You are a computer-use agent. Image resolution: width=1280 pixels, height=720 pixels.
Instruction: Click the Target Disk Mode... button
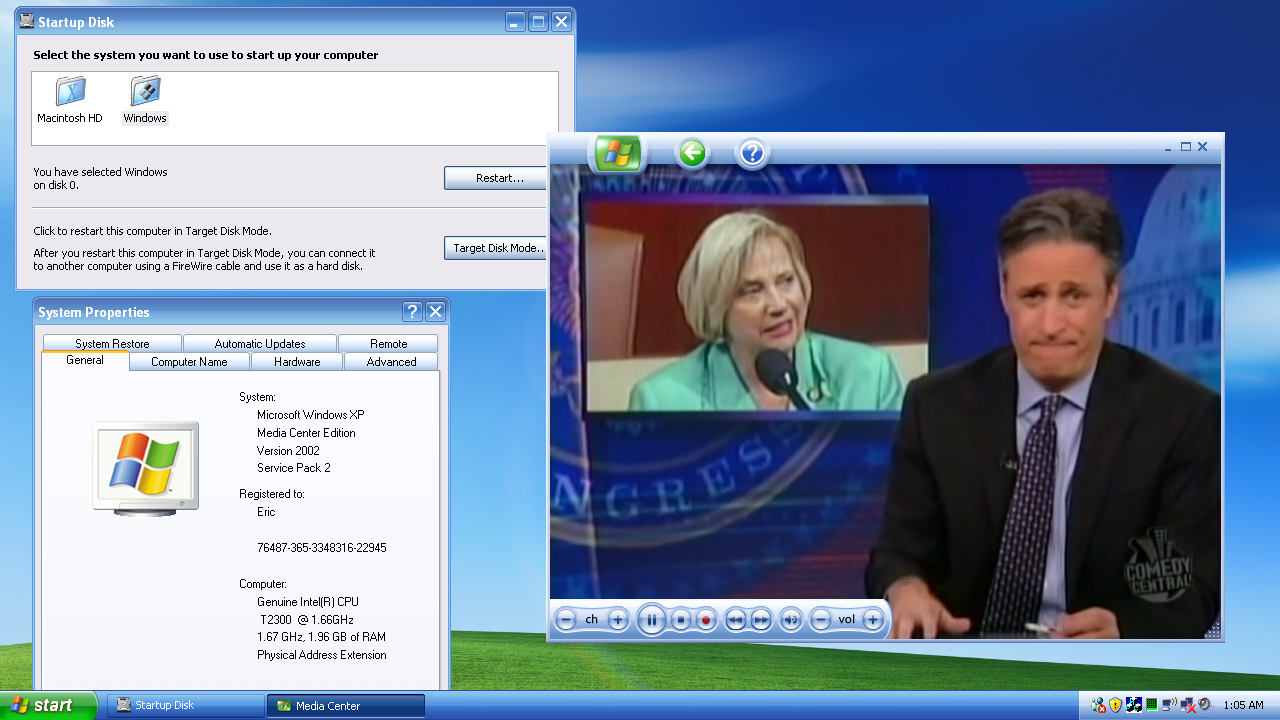[497, 248]
